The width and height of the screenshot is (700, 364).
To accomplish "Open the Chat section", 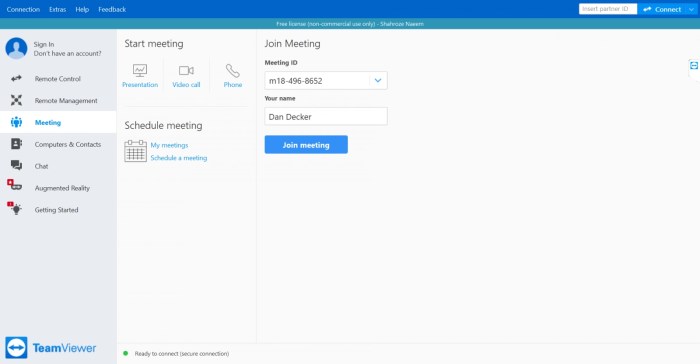I will (42, 166).
